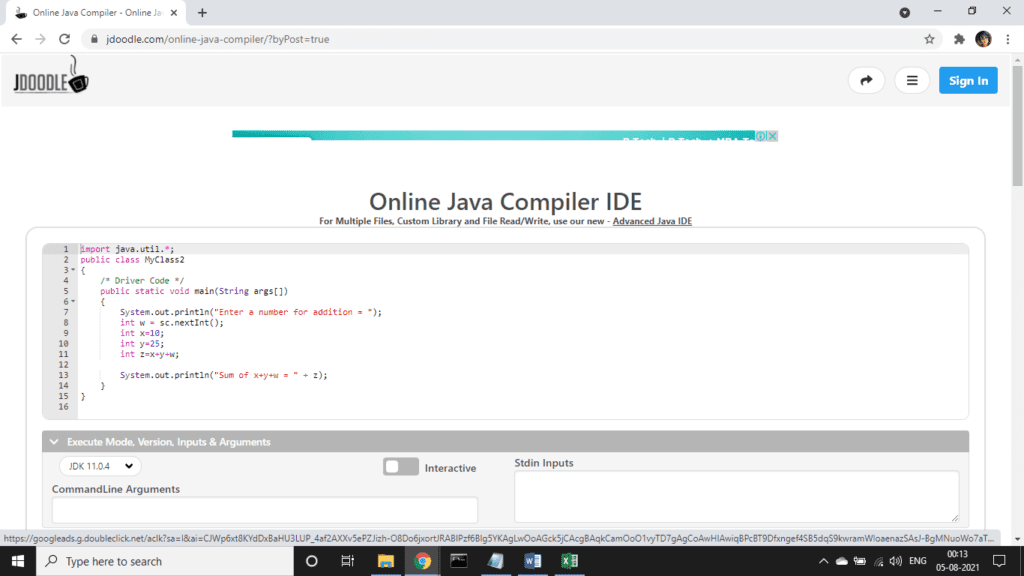Screen dimensions: 1024x576
Task: Toggle the Interactive mode switch
Action: (x=400, y=466)
